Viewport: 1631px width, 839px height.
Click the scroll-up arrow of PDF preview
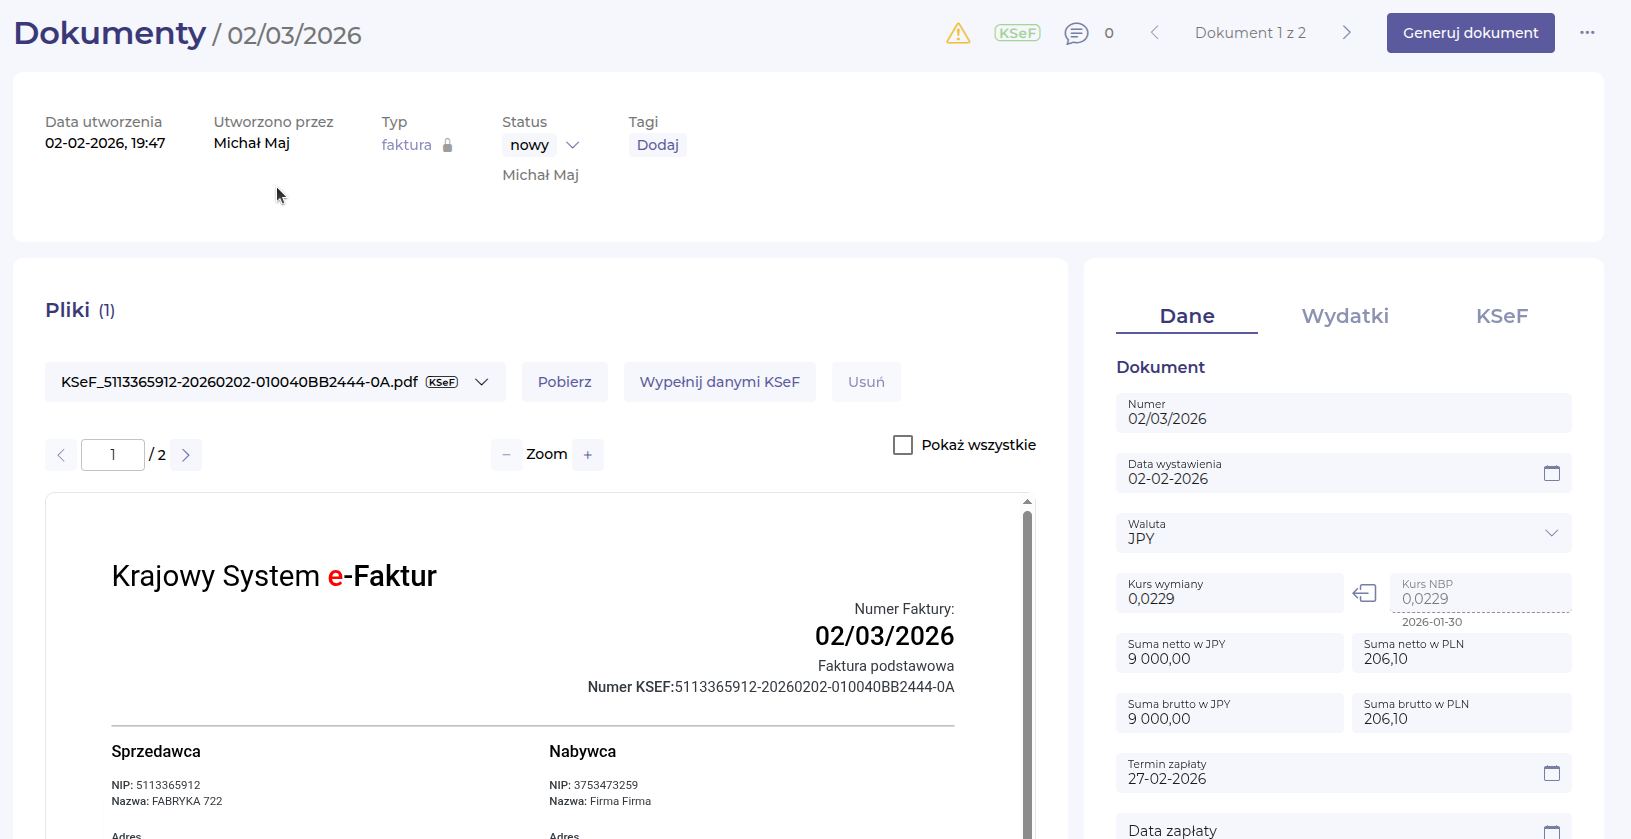point(1027,502)
